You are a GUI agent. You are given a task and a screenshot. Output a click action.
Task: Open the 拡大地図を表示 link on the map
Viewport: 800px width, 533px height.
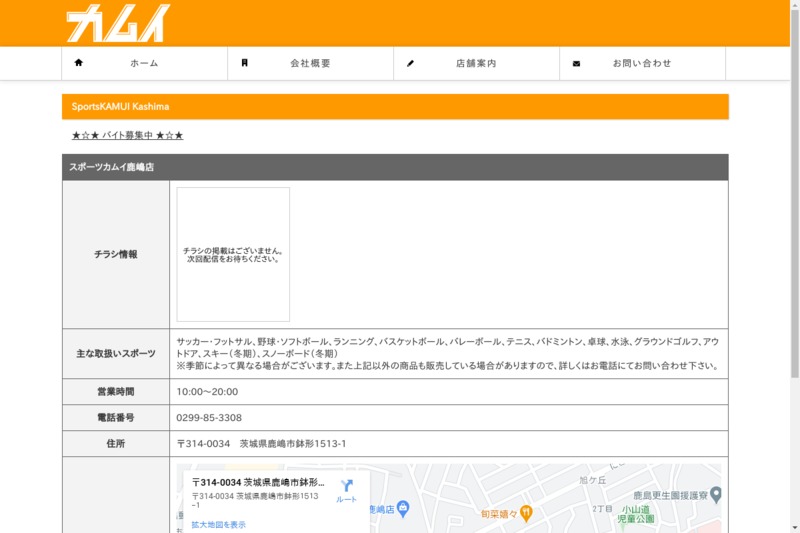(218, 524)
